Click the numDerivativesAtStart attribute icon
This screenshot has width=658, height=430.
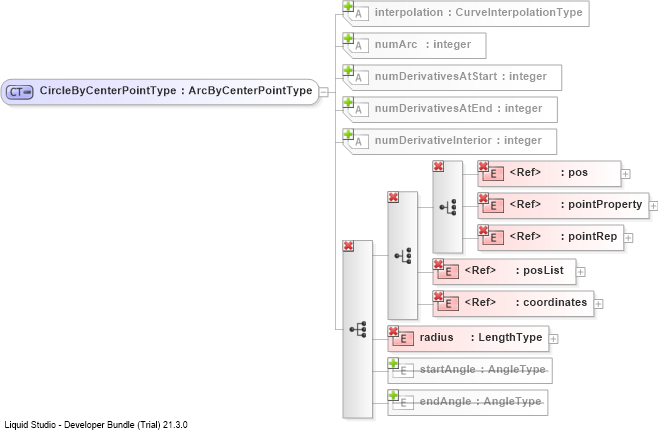click(x=358, y=78)
